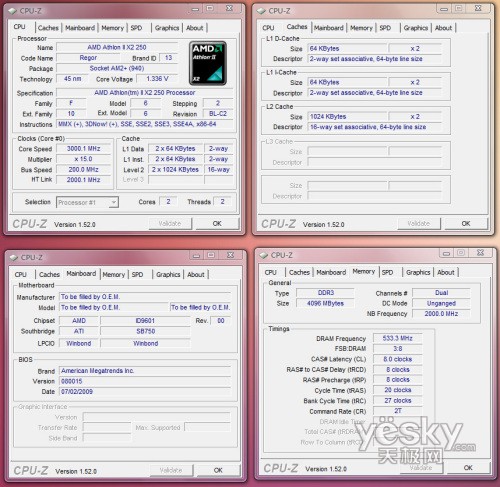Close the Memory tab window

click(480, 253)
